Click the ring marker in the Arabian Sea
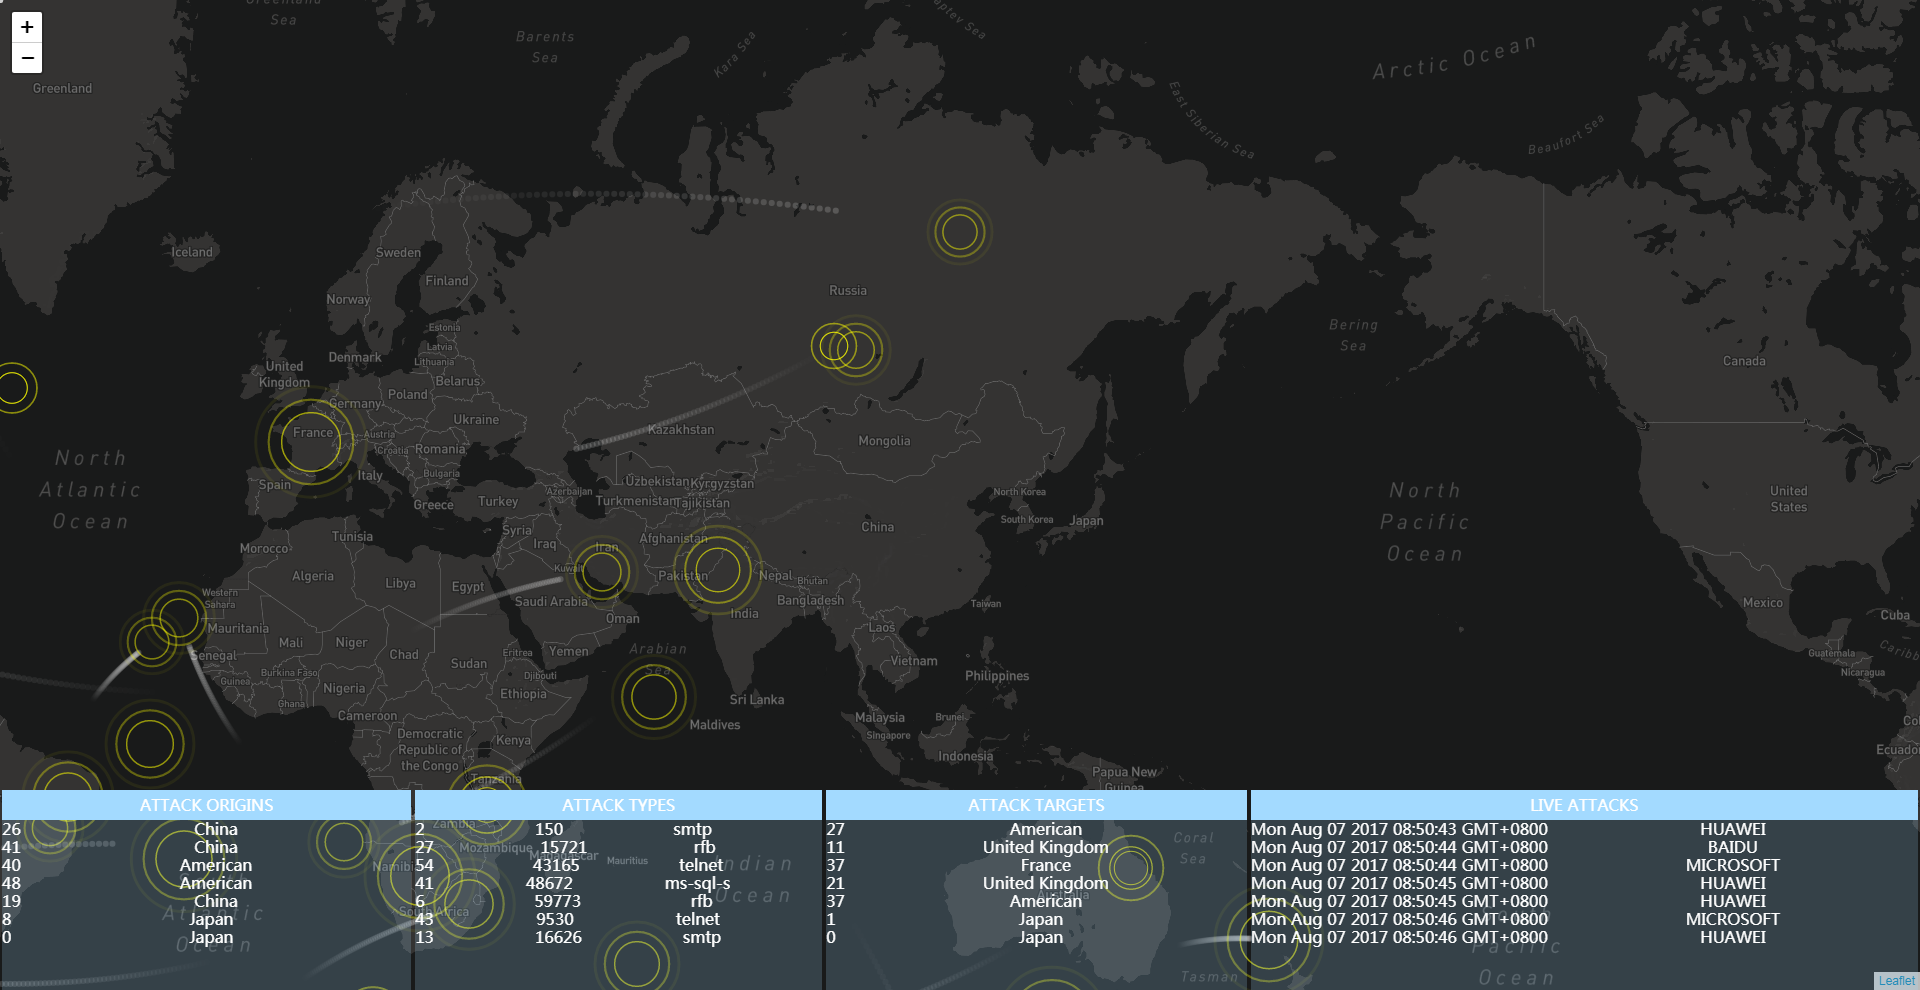1920x990 pixels. (654, 697)
